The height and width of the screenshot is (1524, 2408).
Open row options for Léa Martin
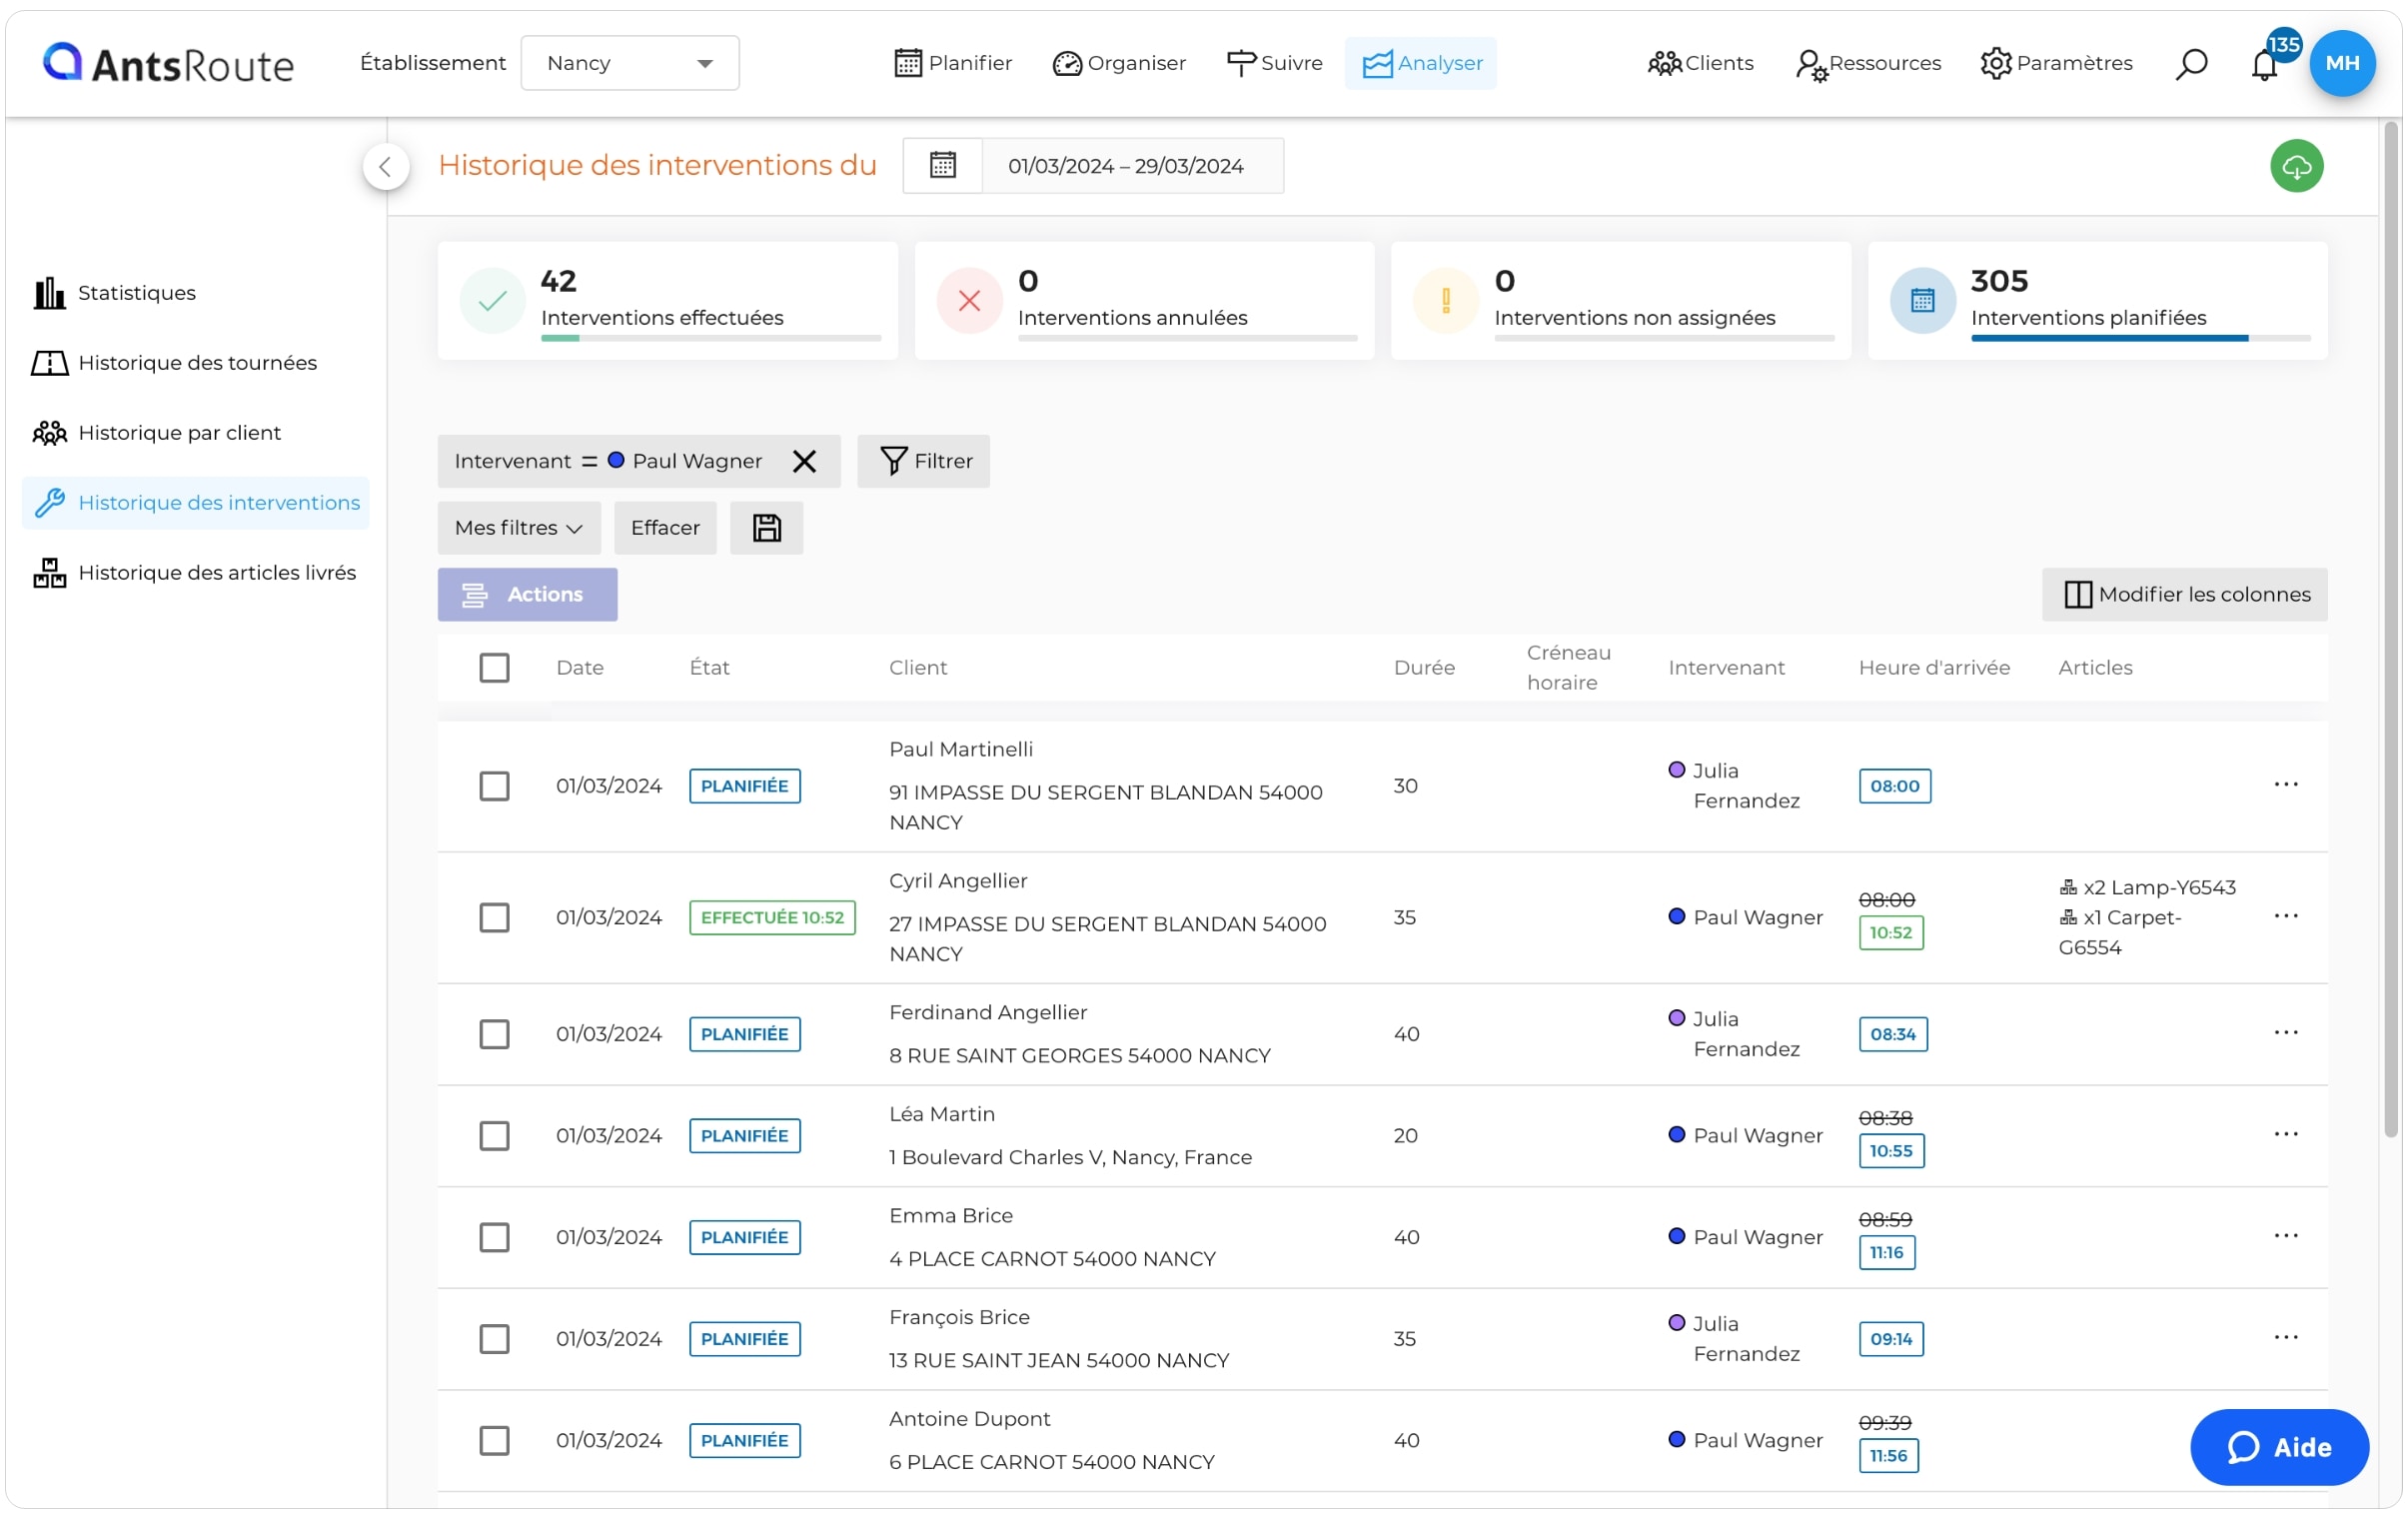[x=2285, y=1135]
